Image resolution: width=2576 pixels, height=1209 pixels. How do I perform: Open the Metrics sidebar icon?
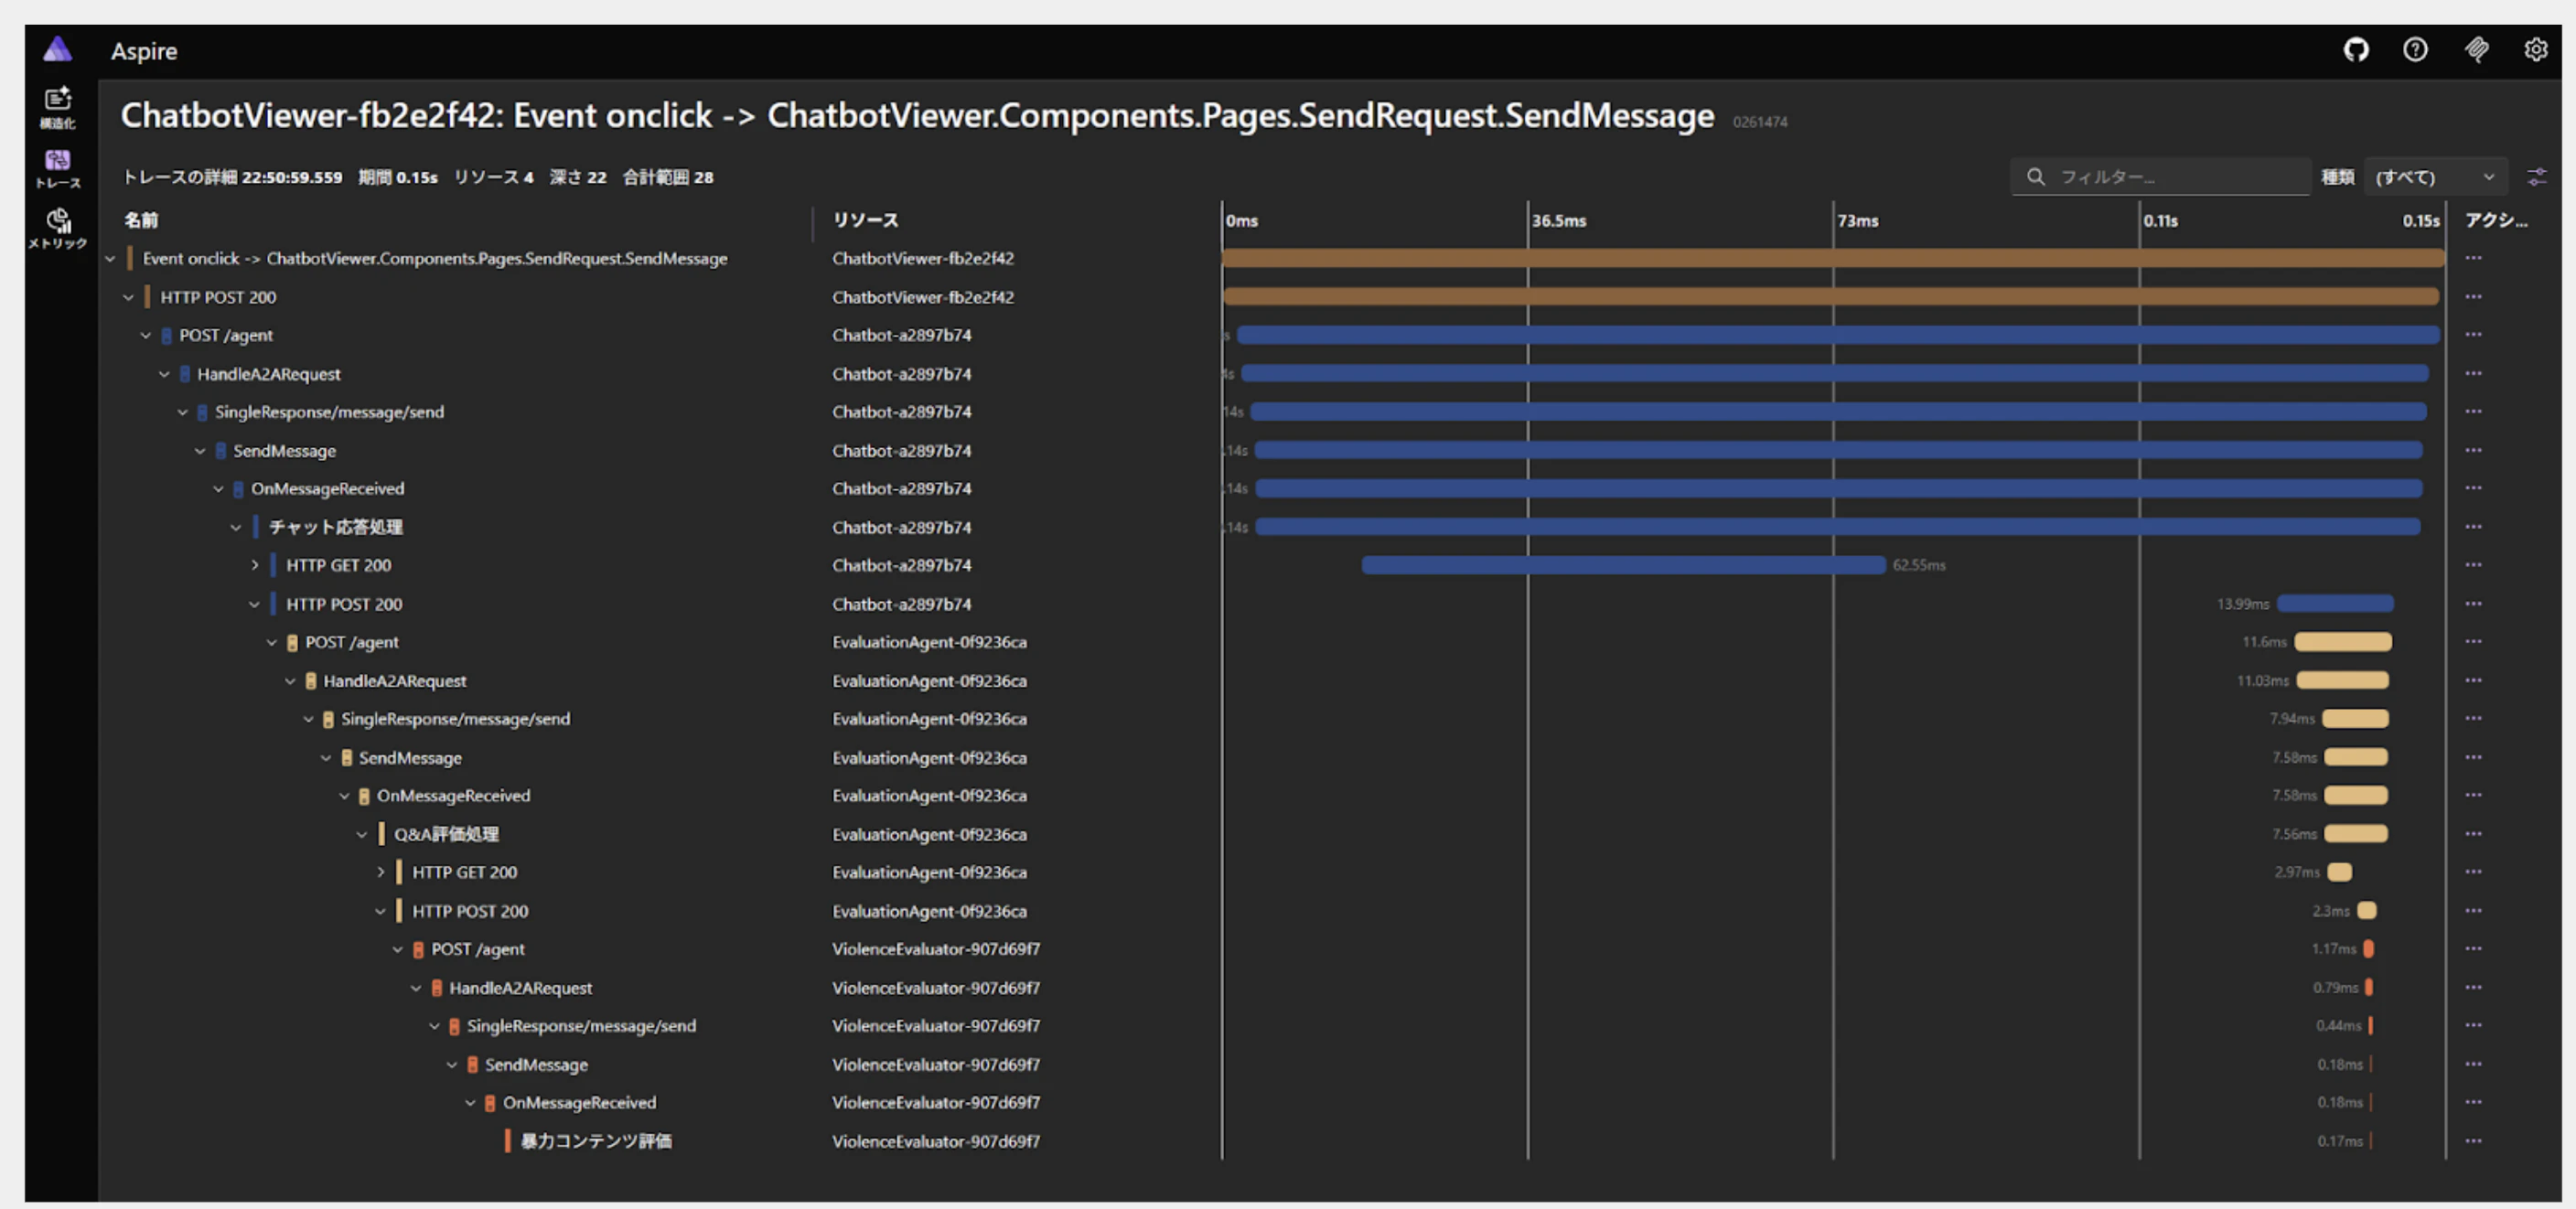pyautogui.click(x=57, y=227)
